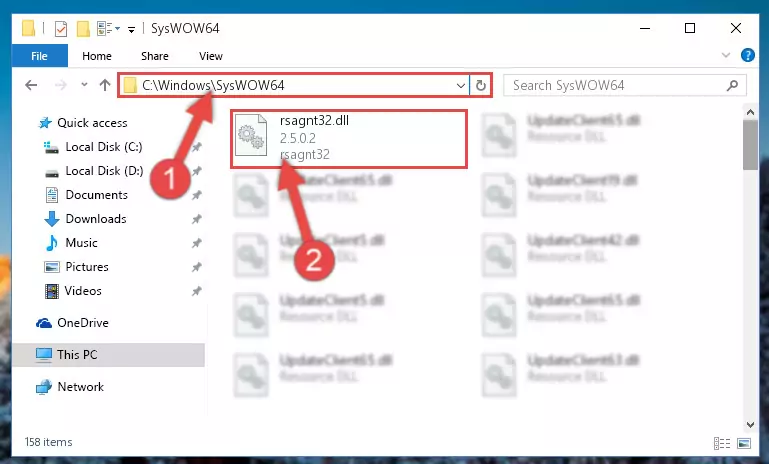Open the View ribbon tab
The image size is (769, 464).
[211, 56]
